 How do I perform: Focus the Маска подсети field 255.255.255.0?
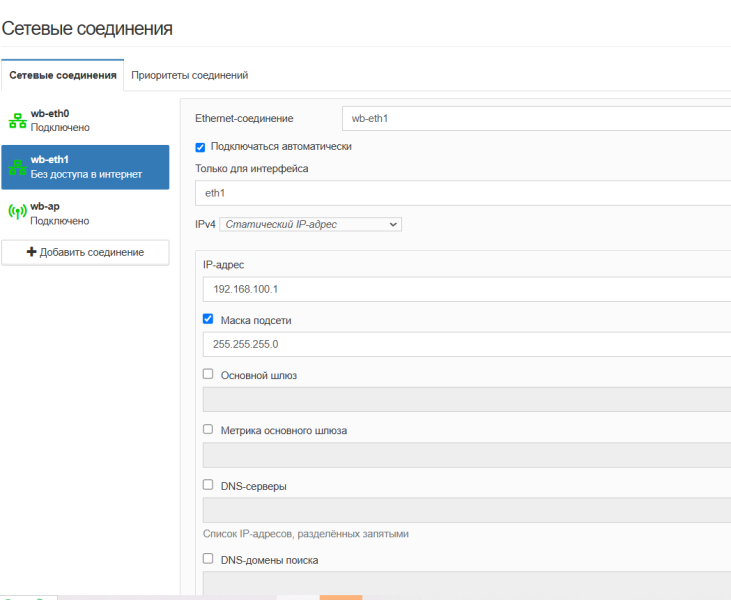point(467,344)
